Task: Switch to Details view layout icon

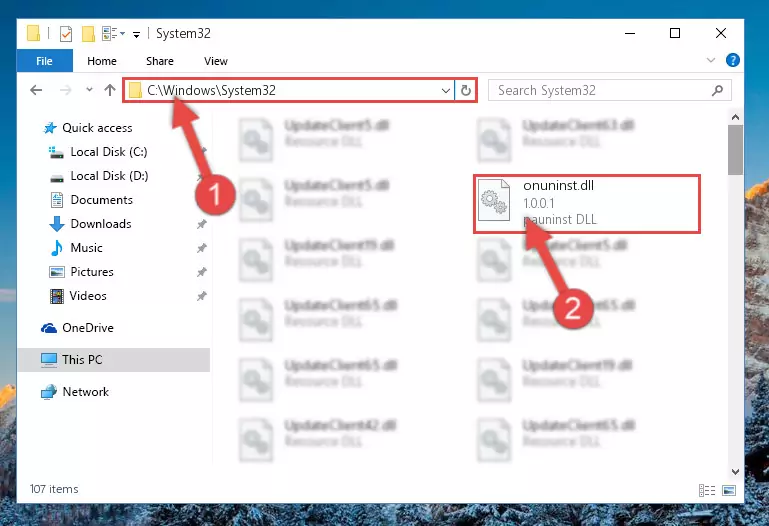Action: click(707, 490)
